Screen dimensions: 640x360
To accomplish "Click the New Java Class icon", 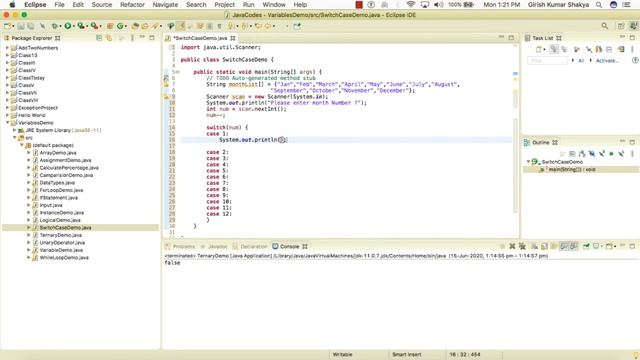I will 120,26.
